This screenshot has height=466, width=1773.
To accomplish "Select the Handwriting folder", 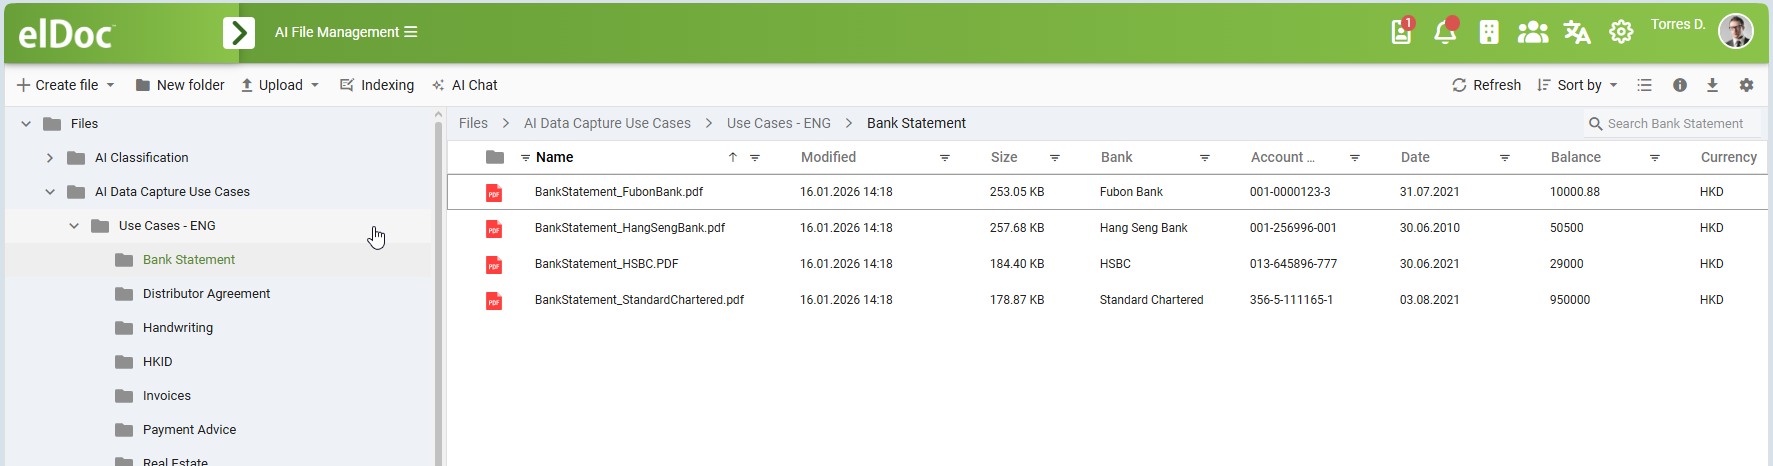I will tap(177, 328).
